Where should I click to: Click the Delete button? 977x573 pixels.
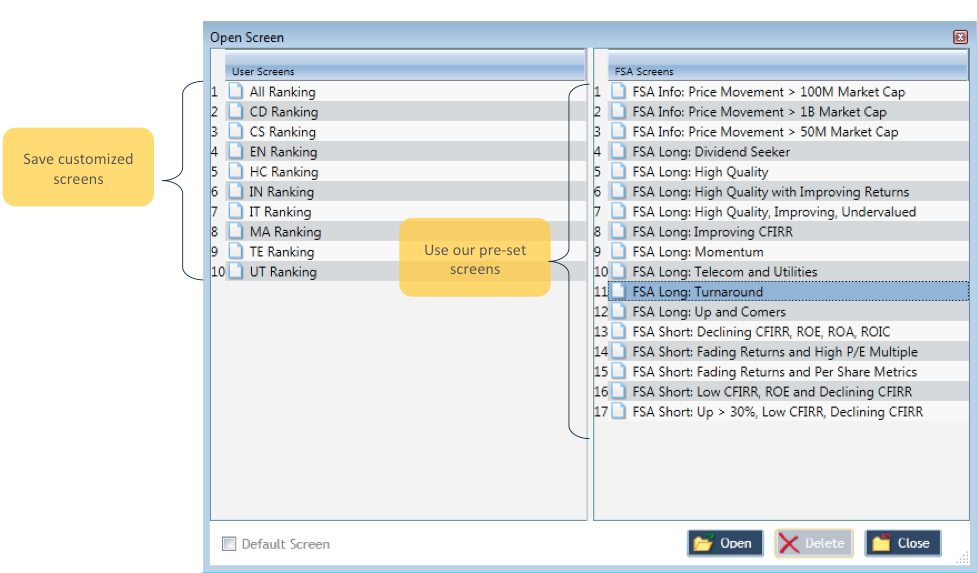click(x=814, y=543)
